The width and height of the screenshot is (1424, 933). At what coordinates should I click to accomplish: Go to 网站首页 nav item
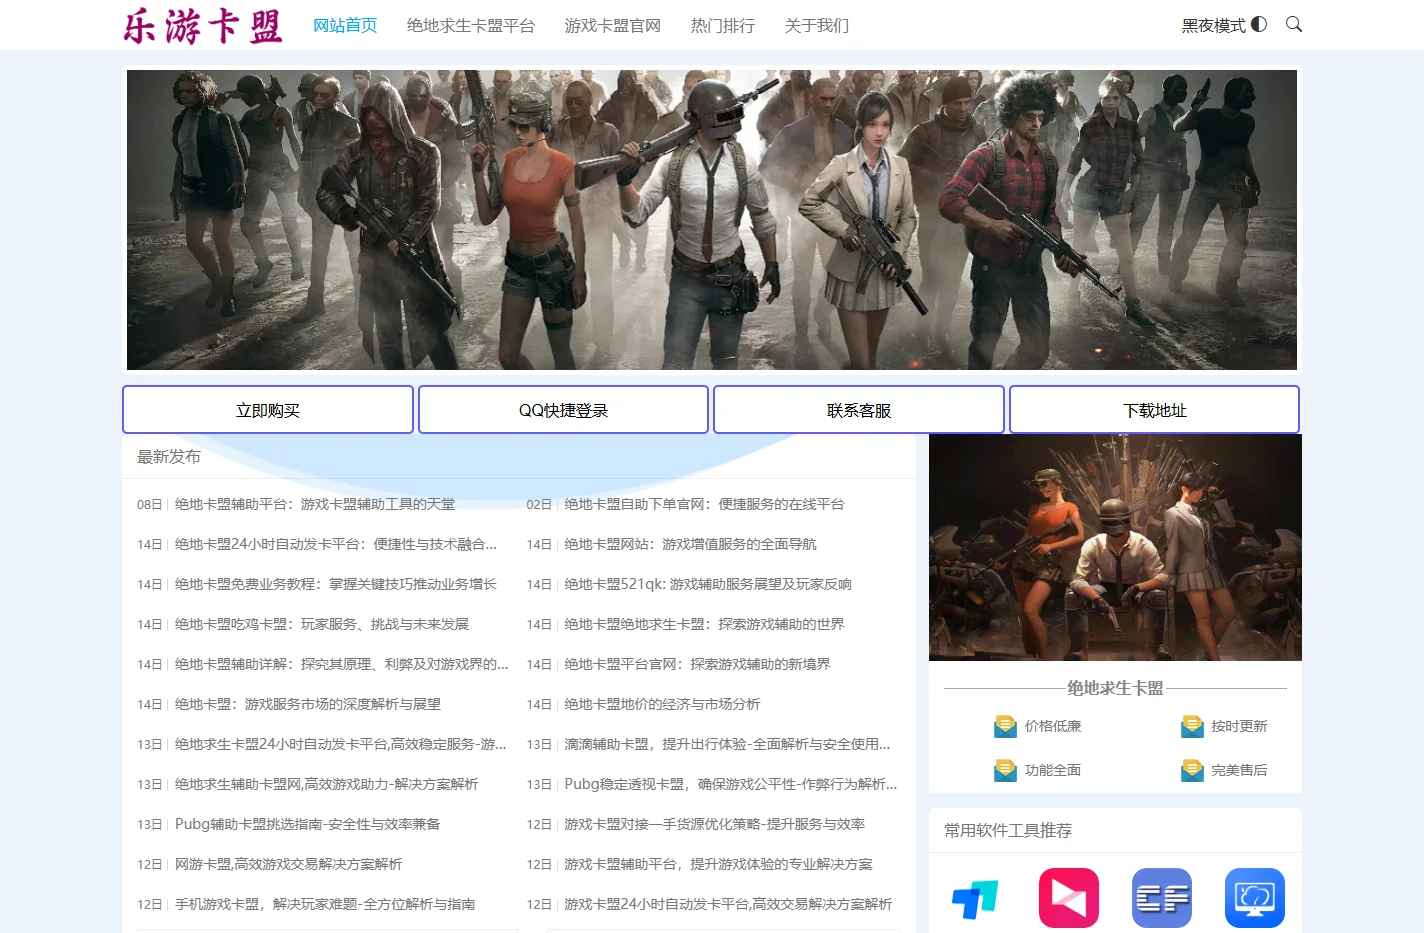pos(345,25)
